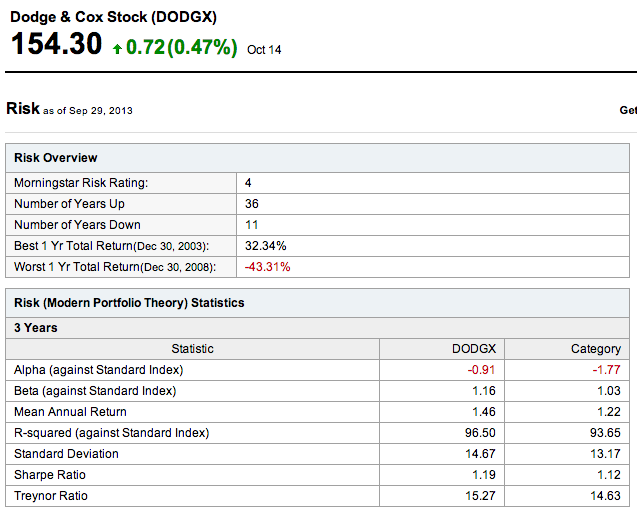Viewport: 637px width, 515px height.
Task: Click the Category R-squared value 93.65
Action: pyautogui.click(x=605, y=433)
